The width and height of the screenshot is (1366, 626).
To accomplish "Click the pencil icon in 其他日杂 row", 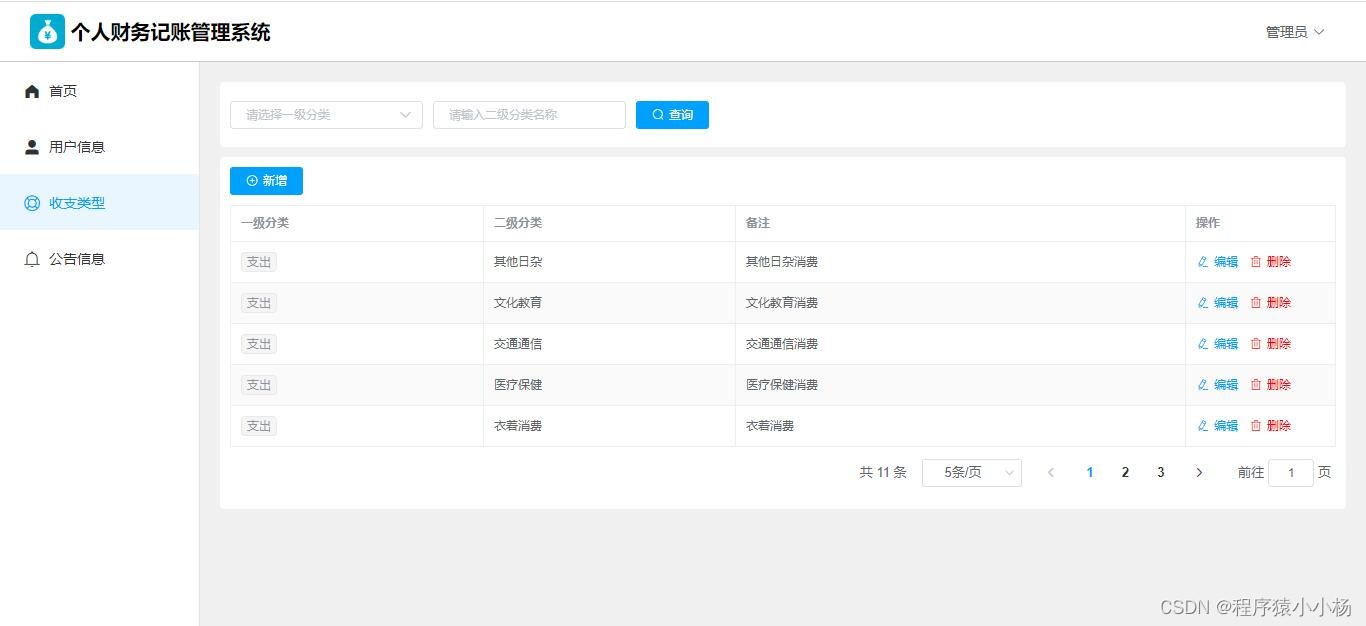I will 1203,262.
